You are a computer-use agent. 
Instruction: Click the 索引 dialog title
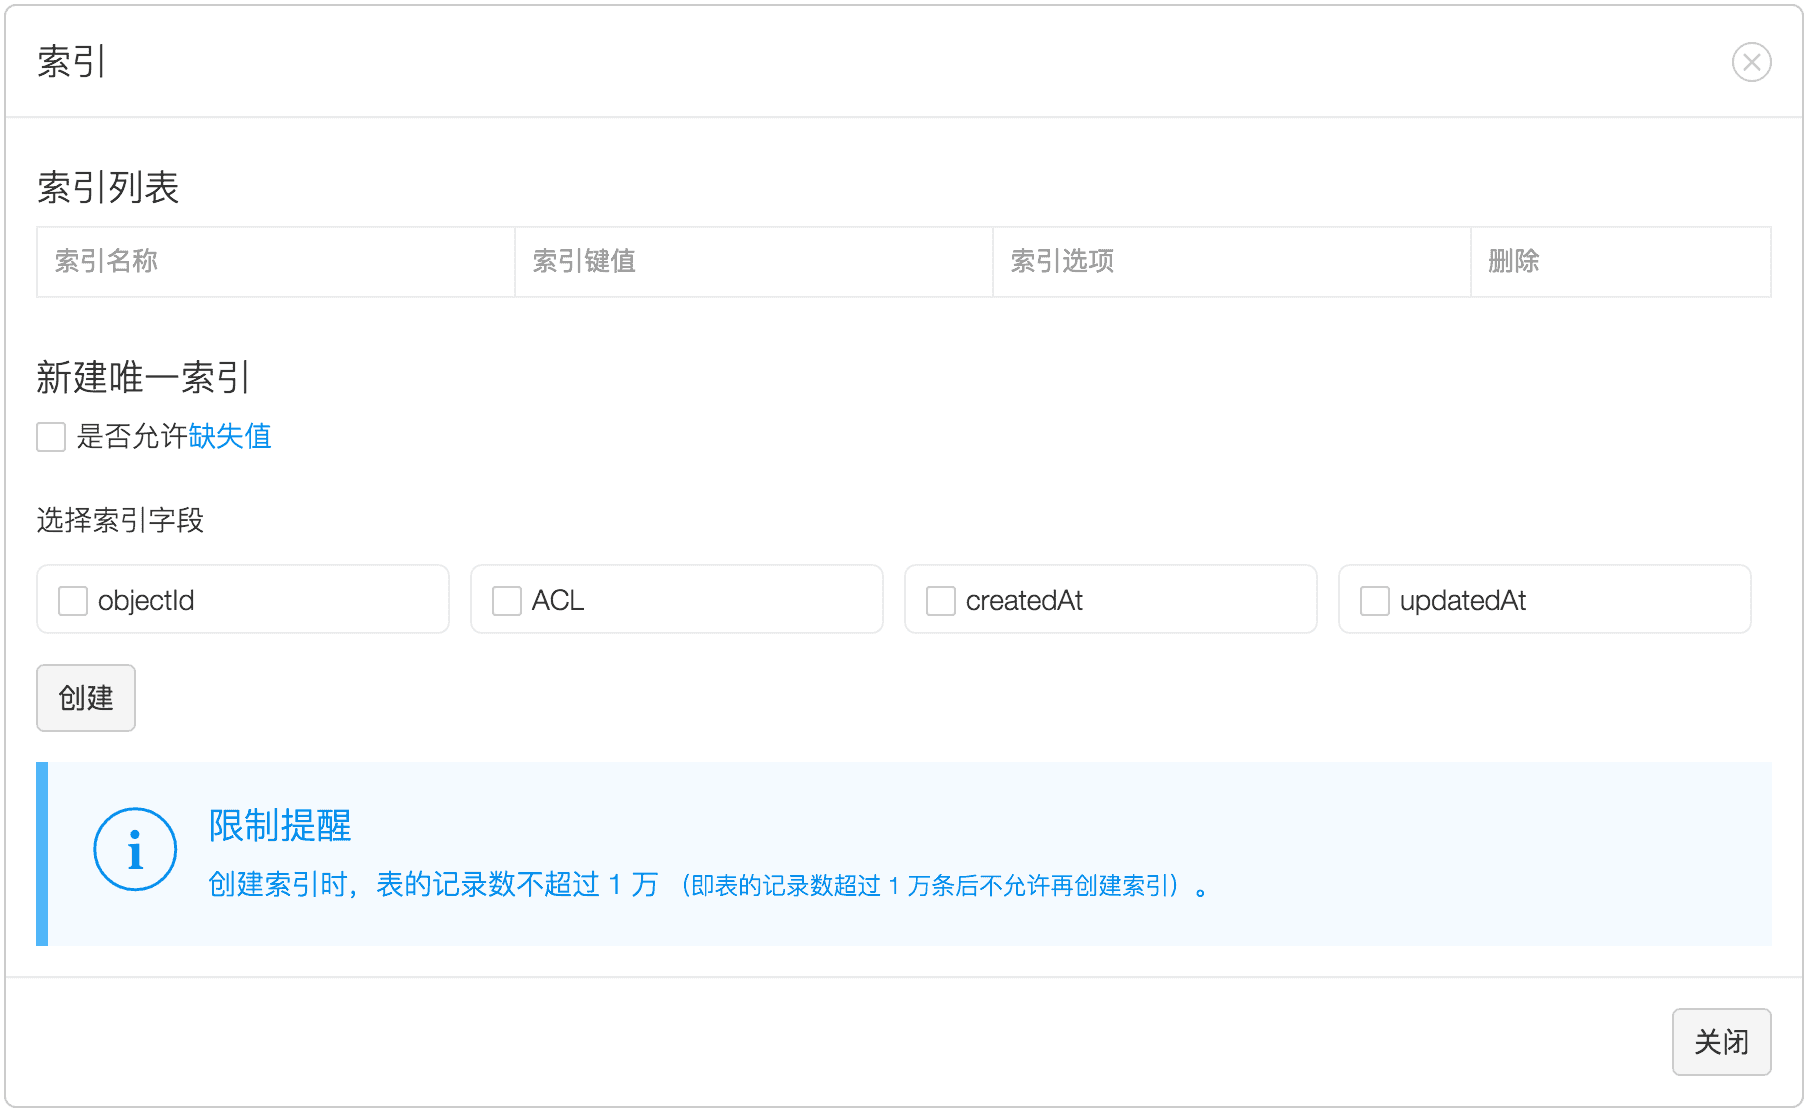[72, 62]
